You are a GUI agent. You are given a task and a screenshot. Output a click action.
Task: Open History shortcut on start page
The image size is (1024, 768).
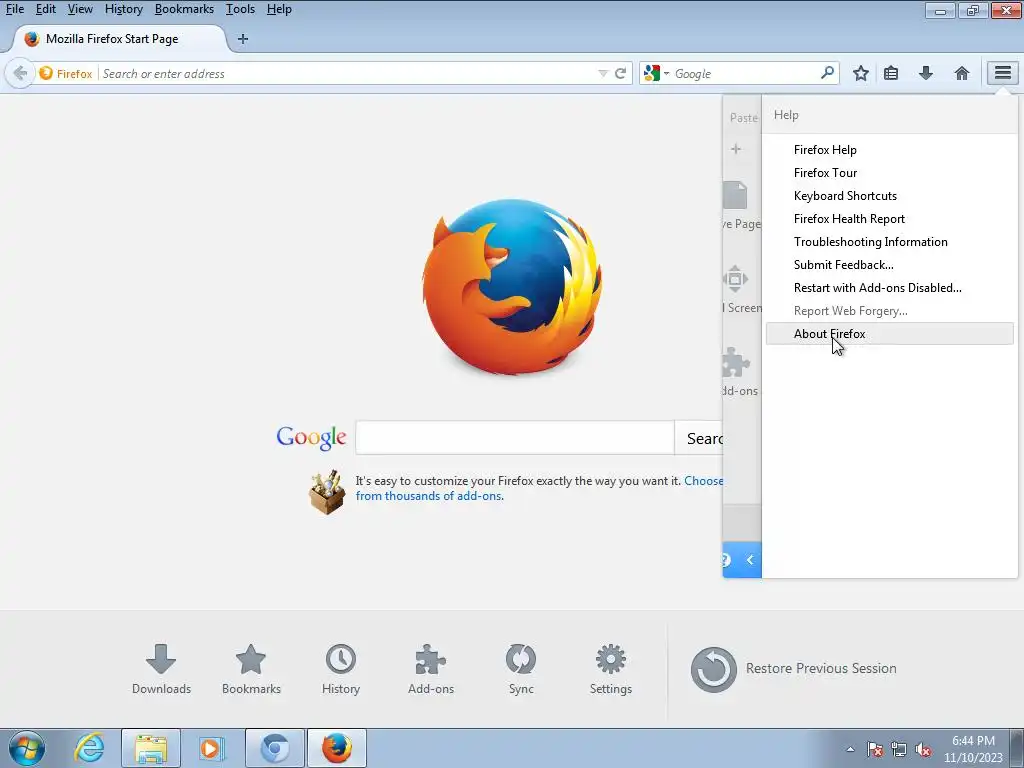[x=341, y=669]
